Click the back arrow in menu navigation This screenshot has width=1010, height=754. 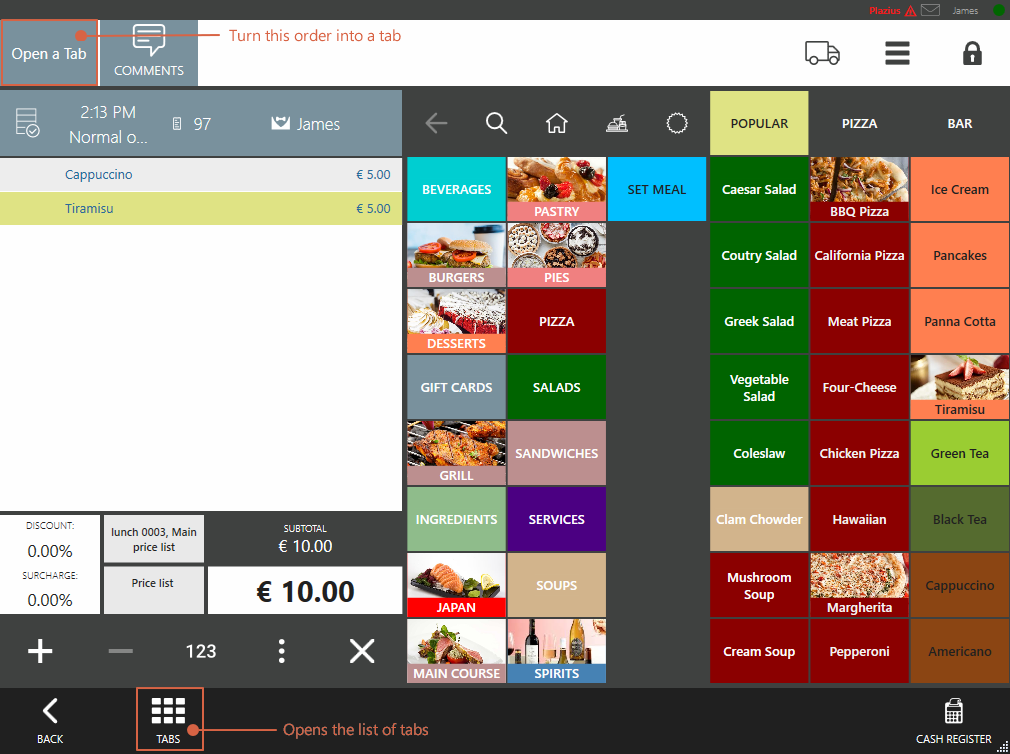coord(437,123)
